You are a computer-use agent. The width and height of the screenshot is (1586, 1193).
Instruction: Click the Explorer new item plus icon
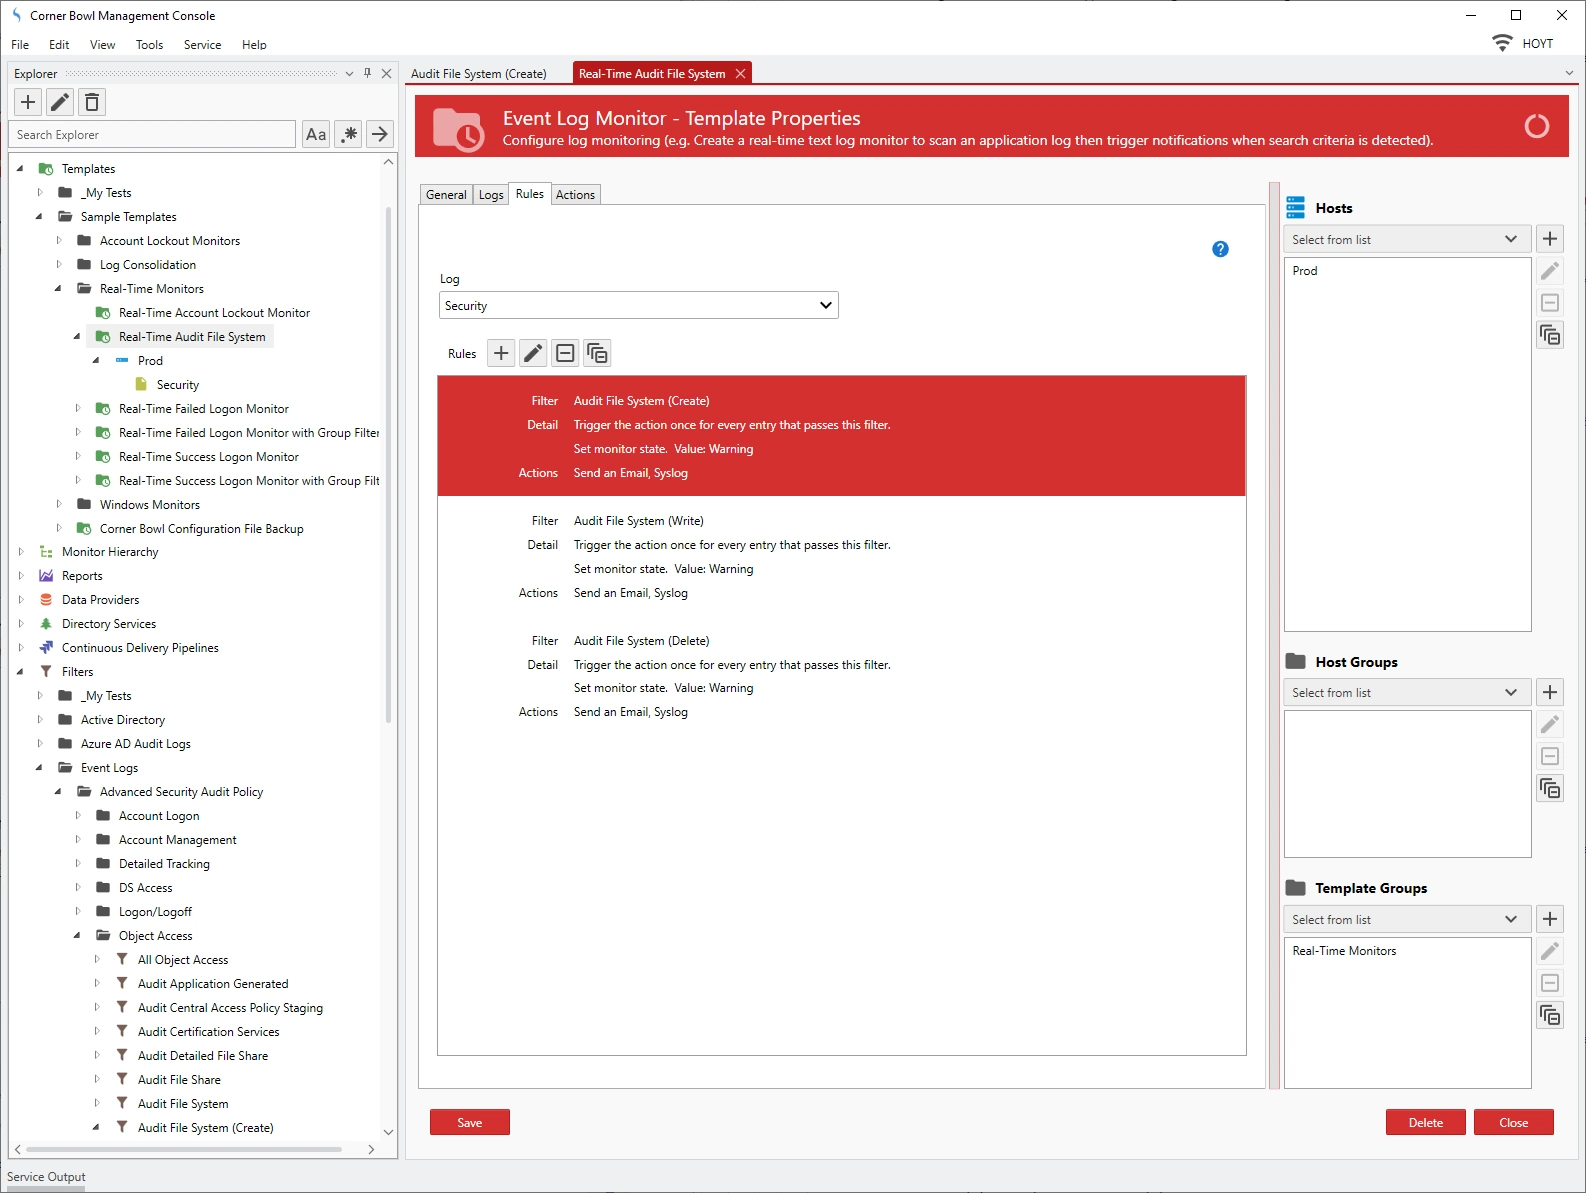28,102
